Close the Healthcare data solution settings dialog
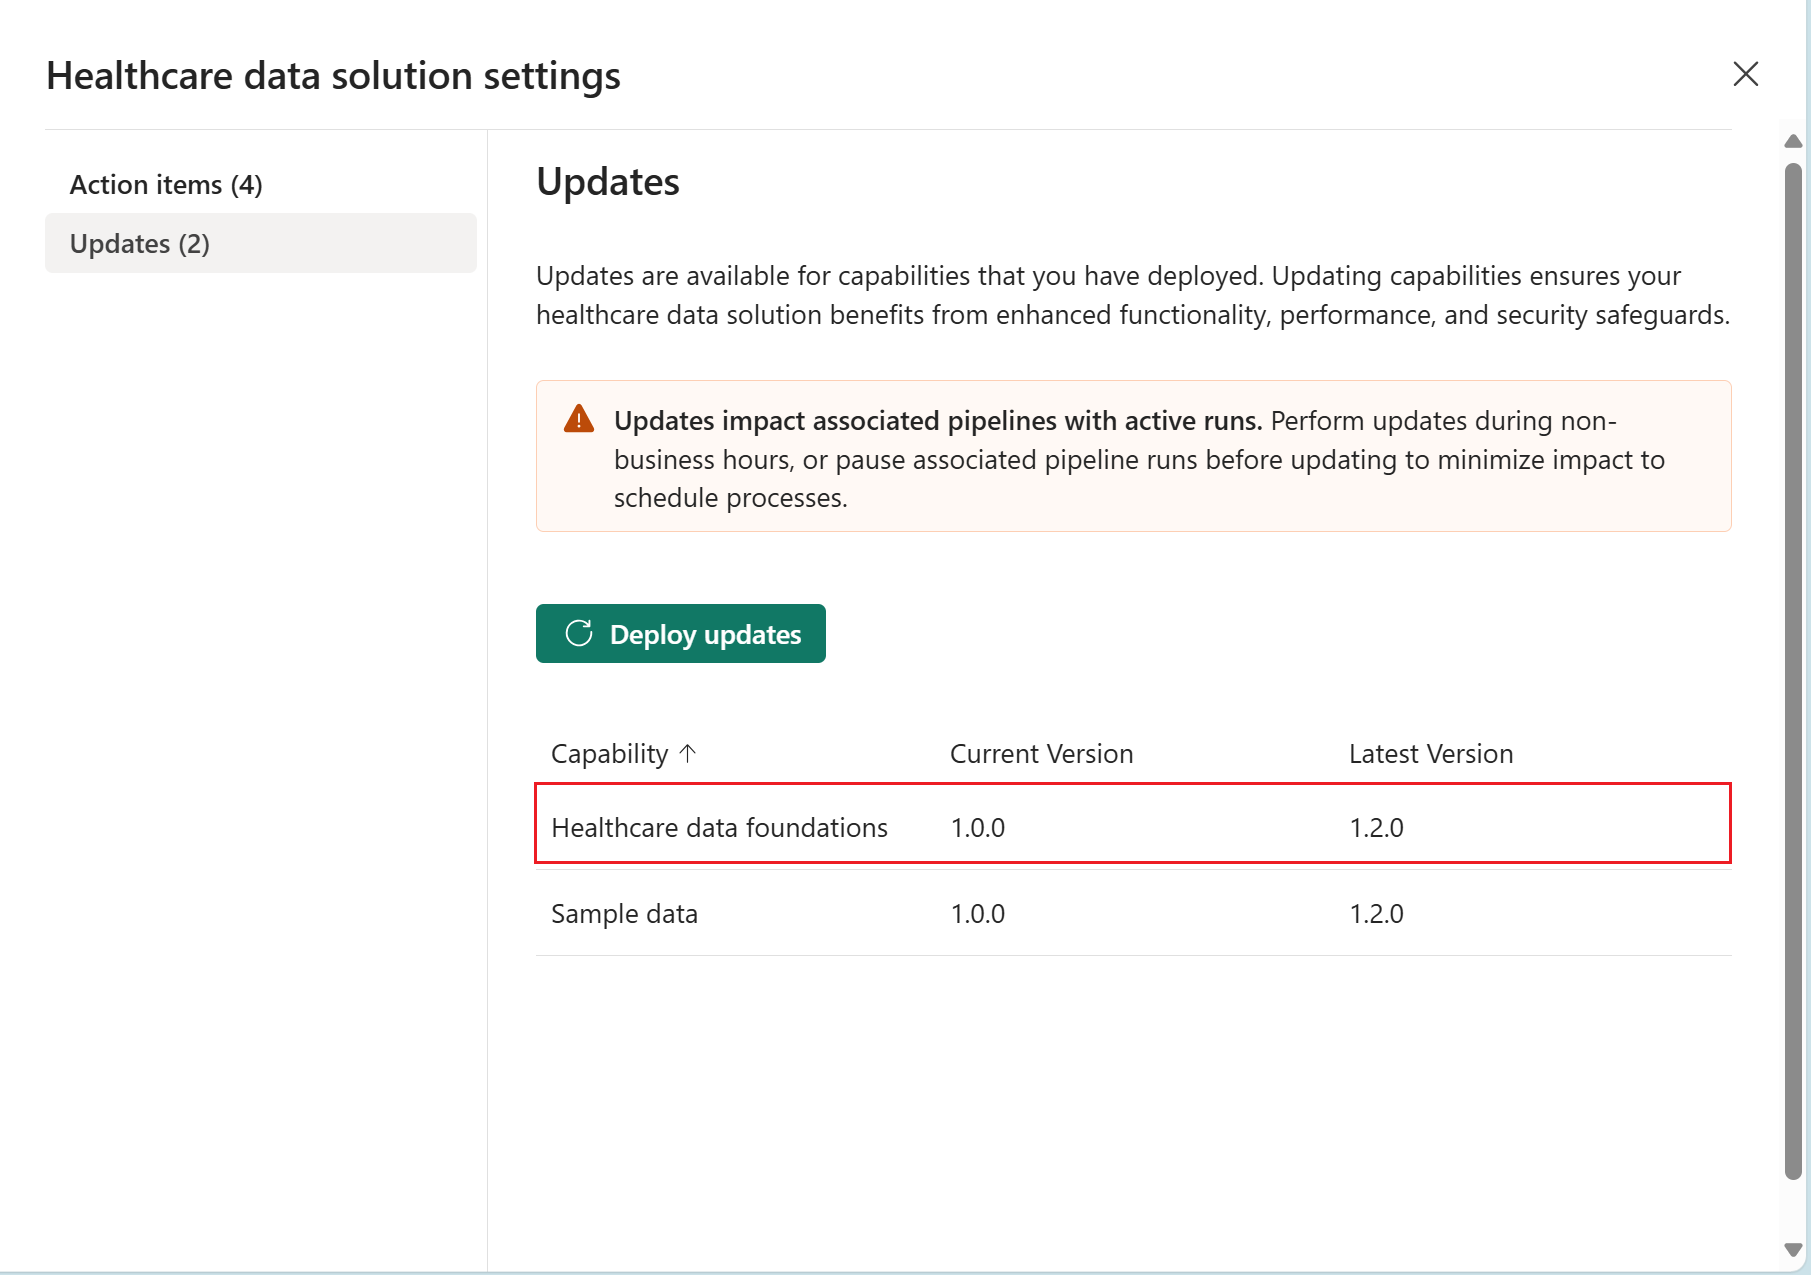The width and height of the screenshot is (1811, 1275). tap(1745, 74)
